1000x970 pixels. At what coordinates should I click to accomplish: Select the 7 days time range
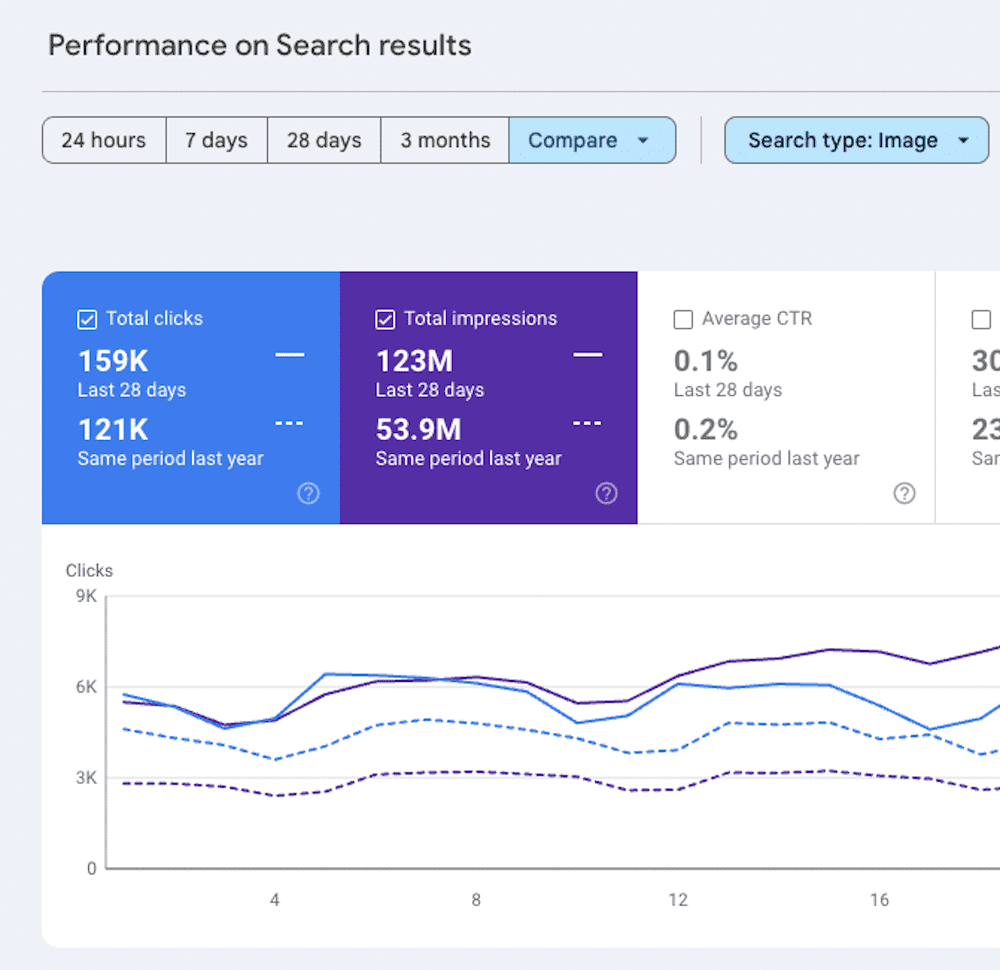pyautogui.click(x=216, y=140)
